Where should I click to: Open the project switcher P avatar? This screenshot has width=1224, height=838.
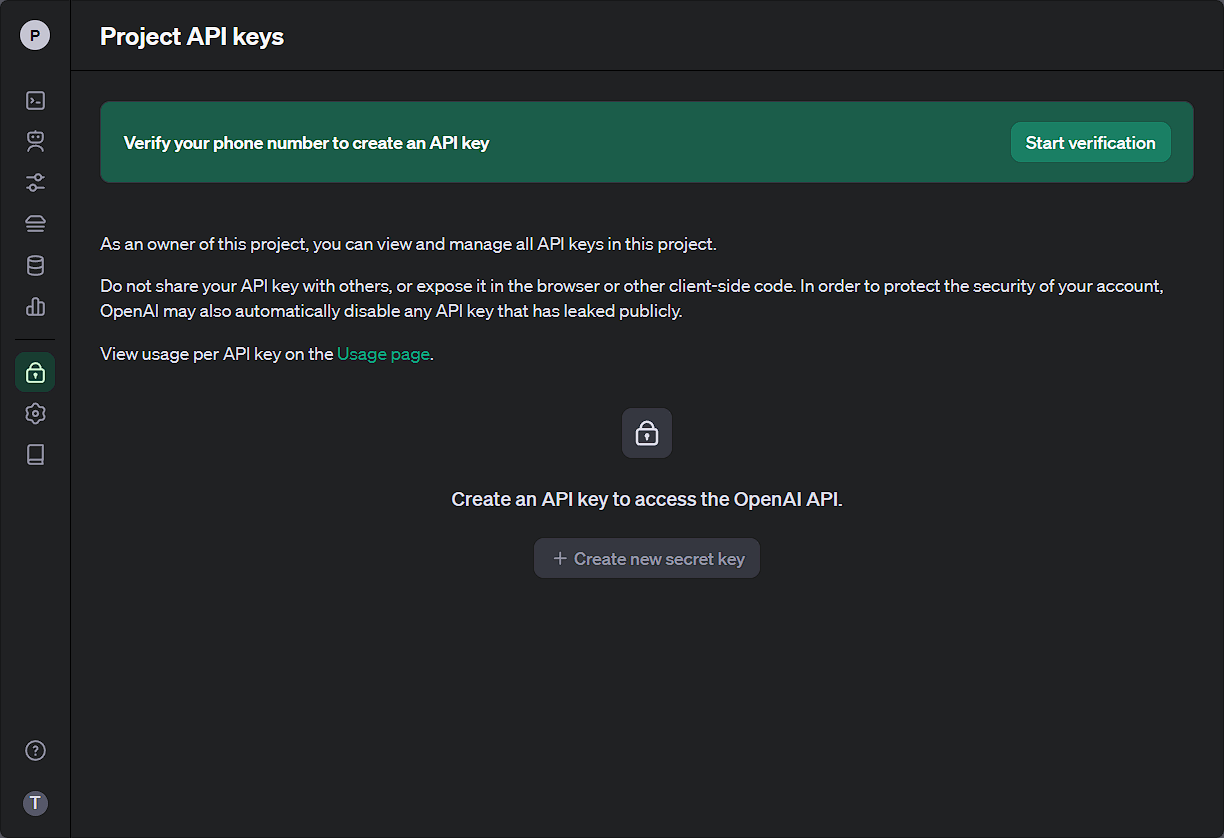pos(35,36)
